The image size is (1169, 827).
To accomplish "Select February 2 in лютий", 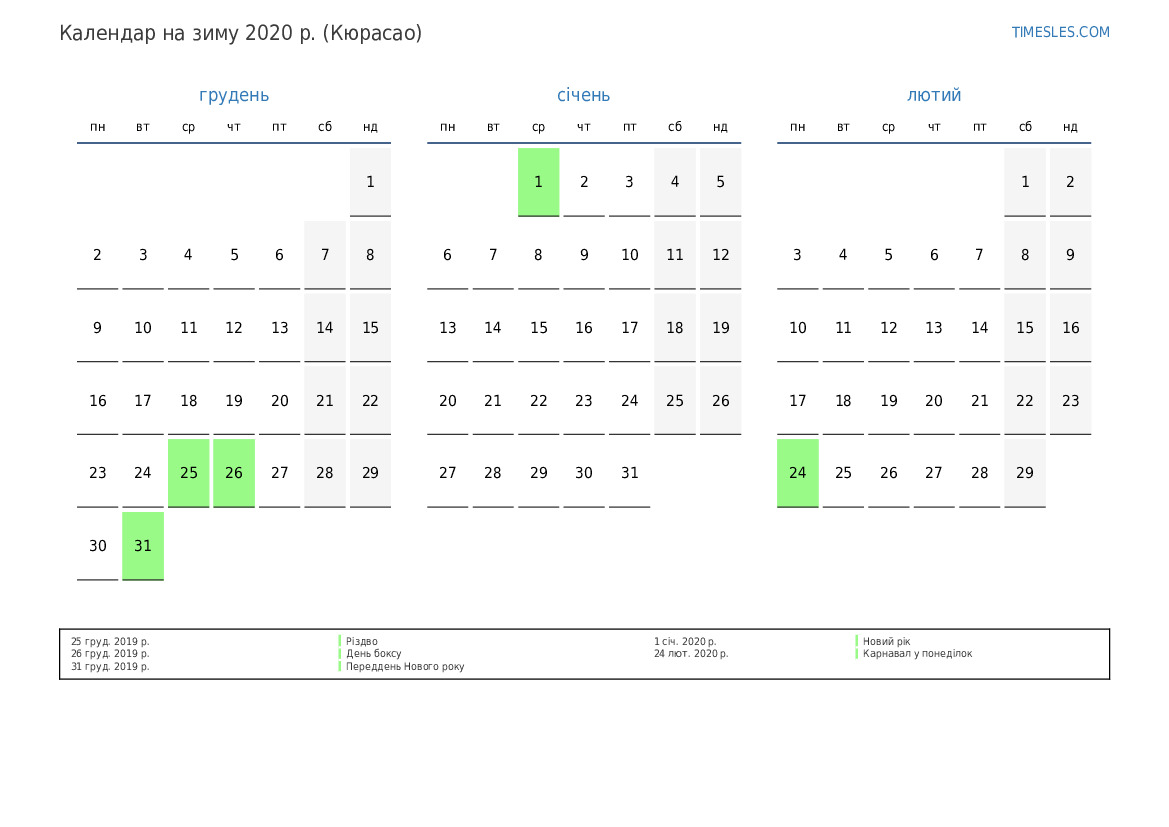I will 1071,182.
